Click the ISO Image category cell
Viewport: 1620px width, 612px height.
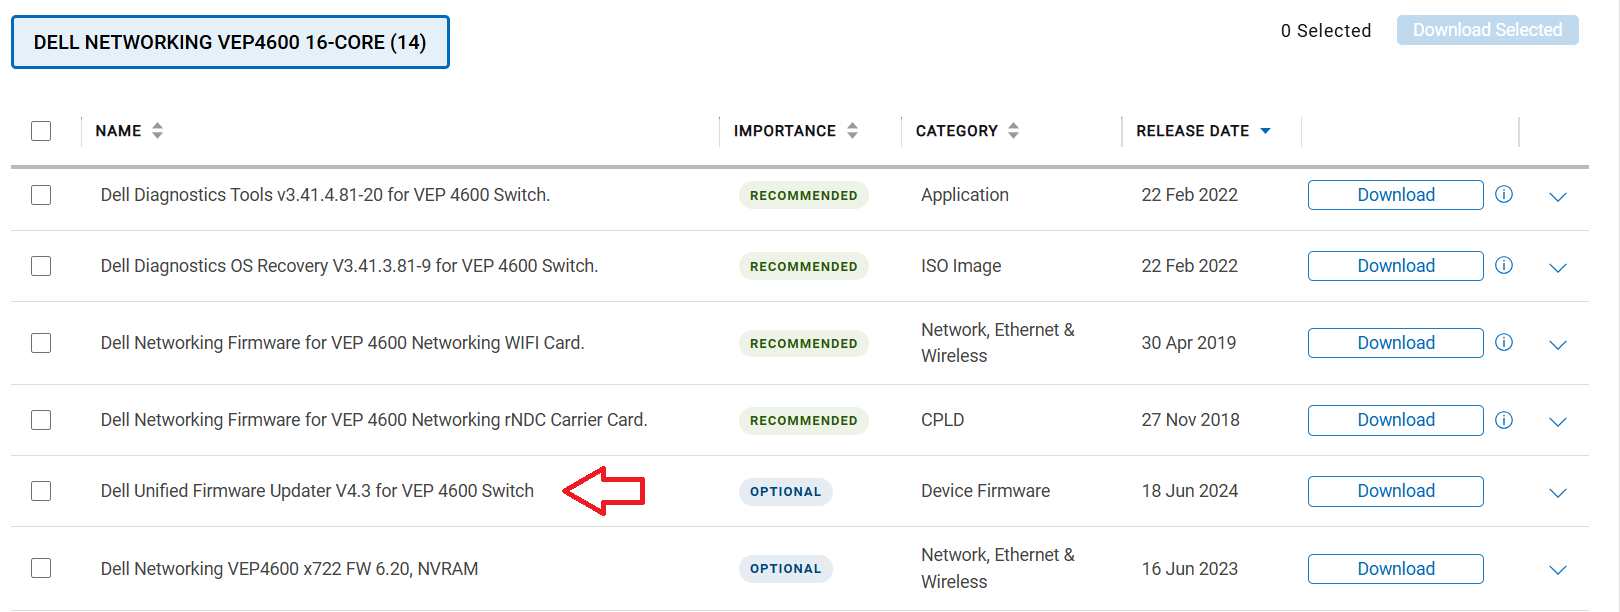(x=961, y=266)
